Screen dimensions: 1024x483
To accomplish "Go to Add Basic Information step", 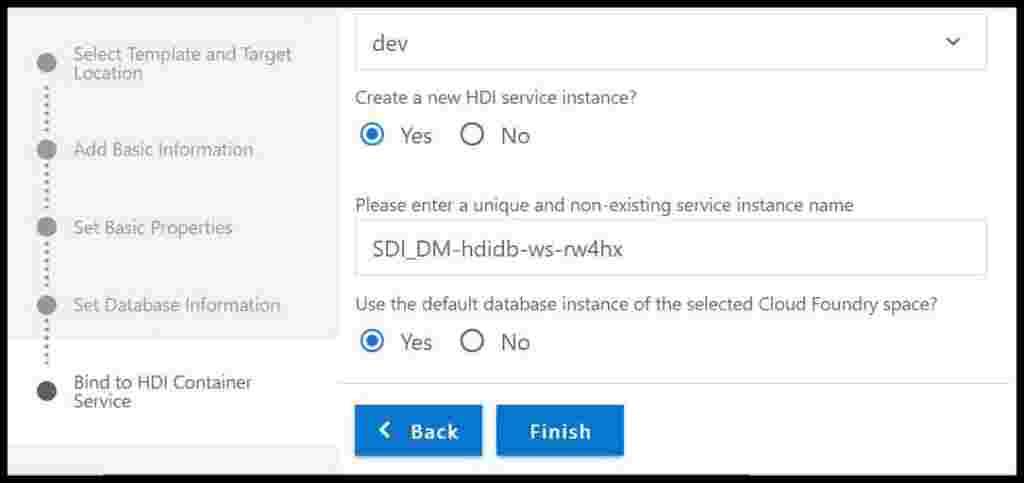I will (x=163, y=149).
